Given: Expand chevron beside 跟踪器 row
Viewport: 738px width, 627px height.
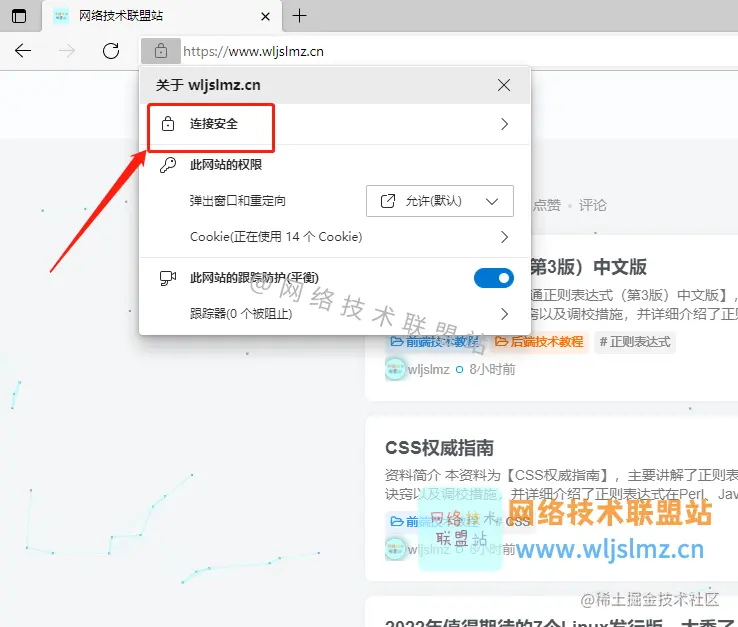Looking at the screenshot, I should 505,314.
